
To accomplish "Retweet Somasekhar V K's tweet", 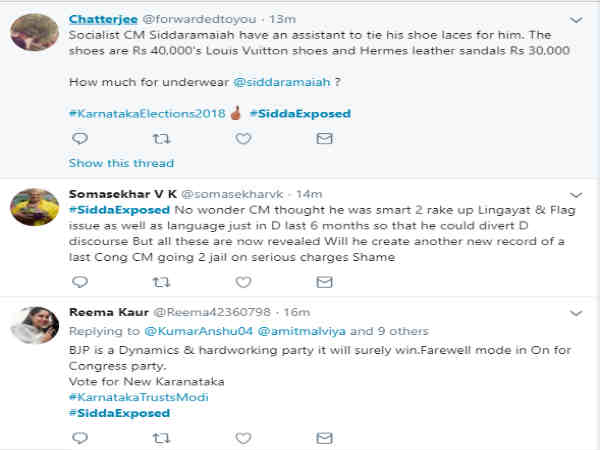I will coord(160,281).
